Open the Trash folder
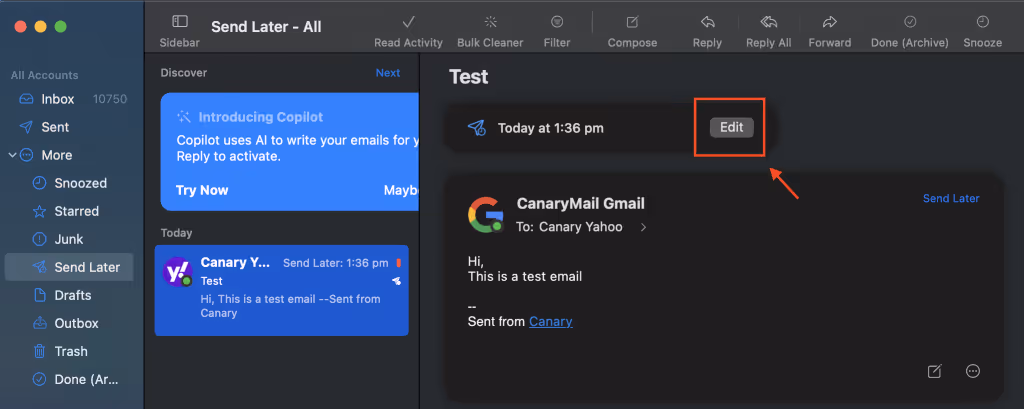Image resolution: width=1024 pixels, height=409 pixels. [69, 352]
